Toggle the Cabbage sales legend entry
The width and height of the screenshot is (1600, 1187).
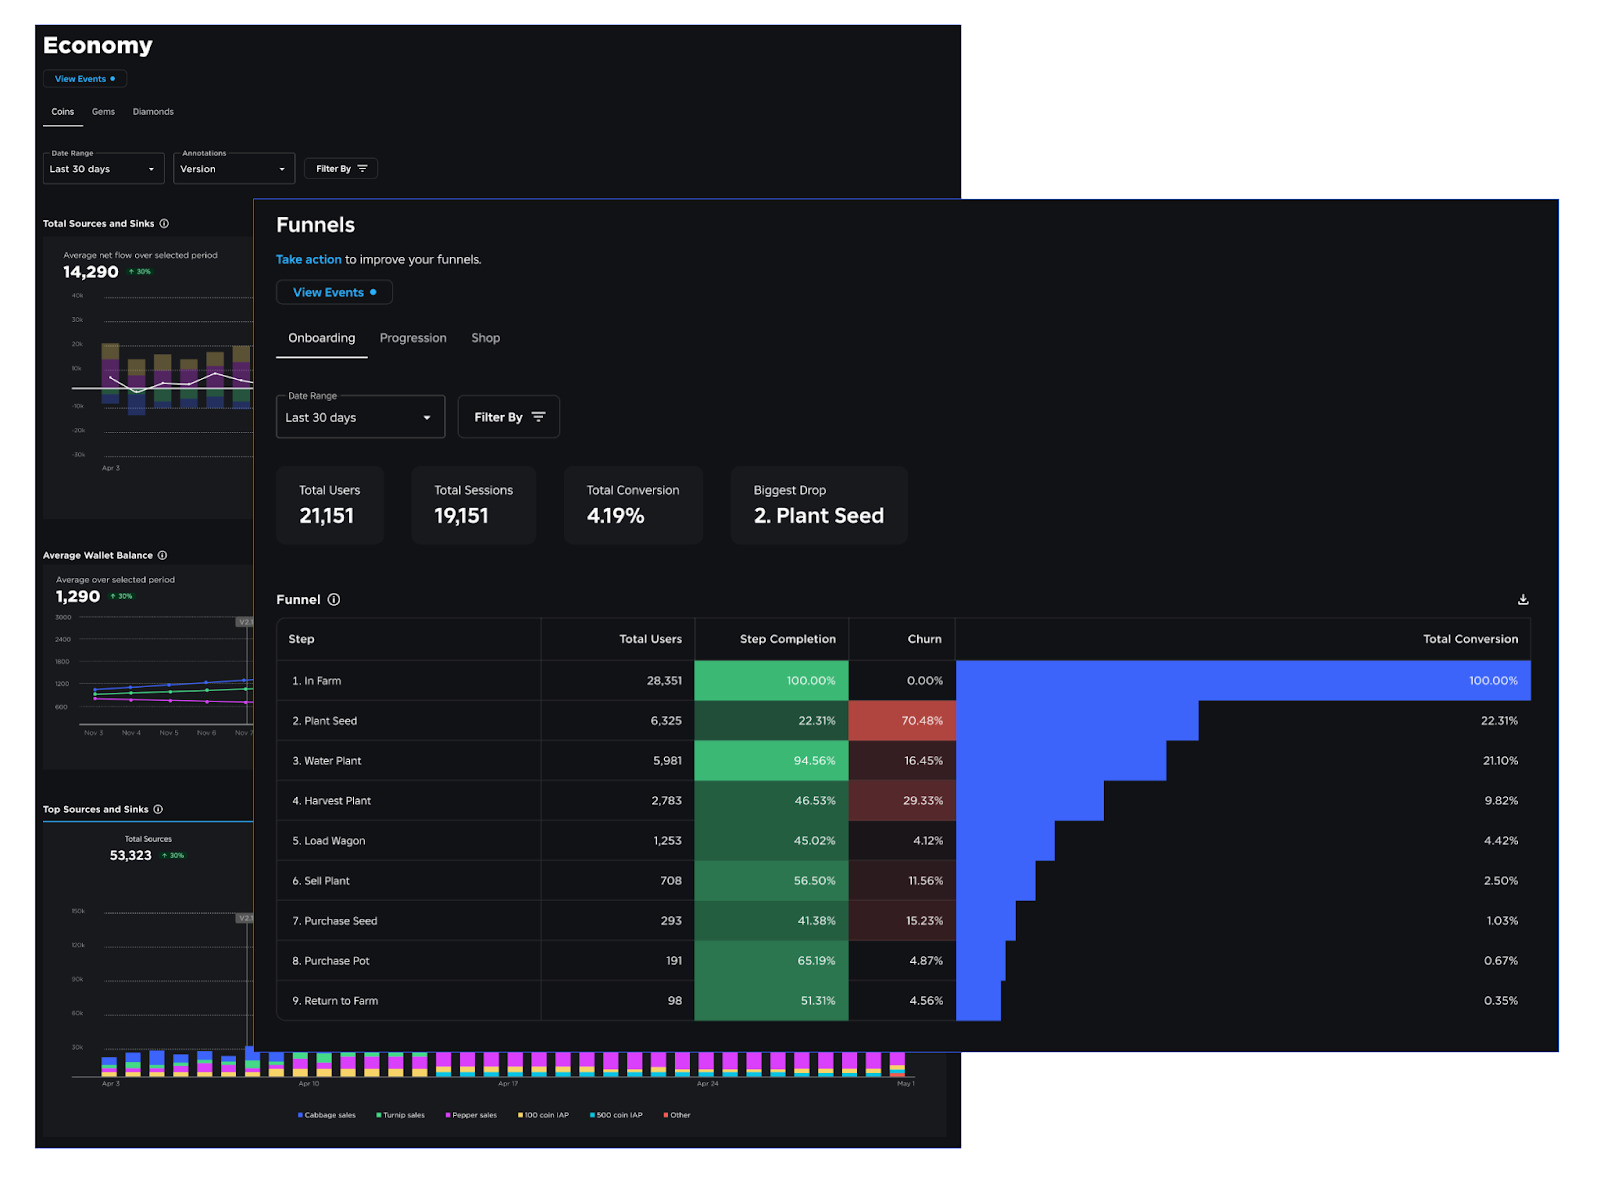pyautogui.click(x=328, y=1115)
